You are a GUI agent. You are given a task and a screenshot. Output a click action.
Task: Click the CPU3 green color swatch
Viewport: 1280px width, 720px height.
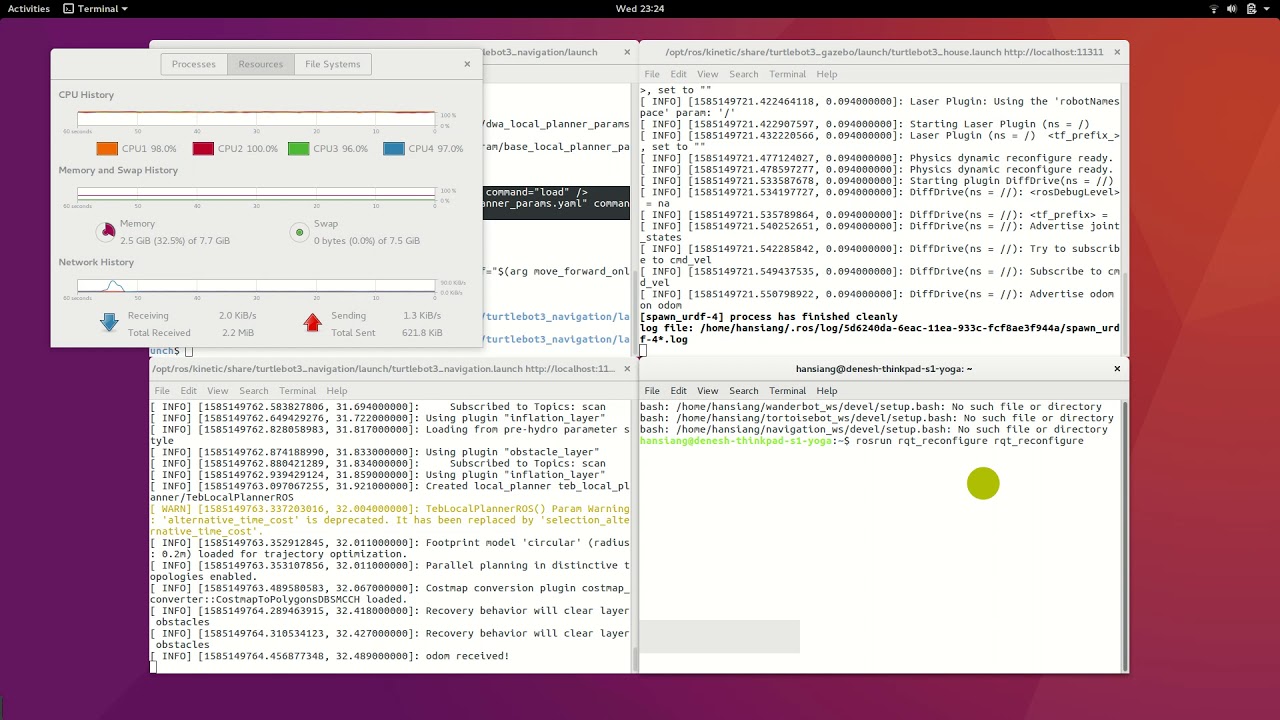298,149
